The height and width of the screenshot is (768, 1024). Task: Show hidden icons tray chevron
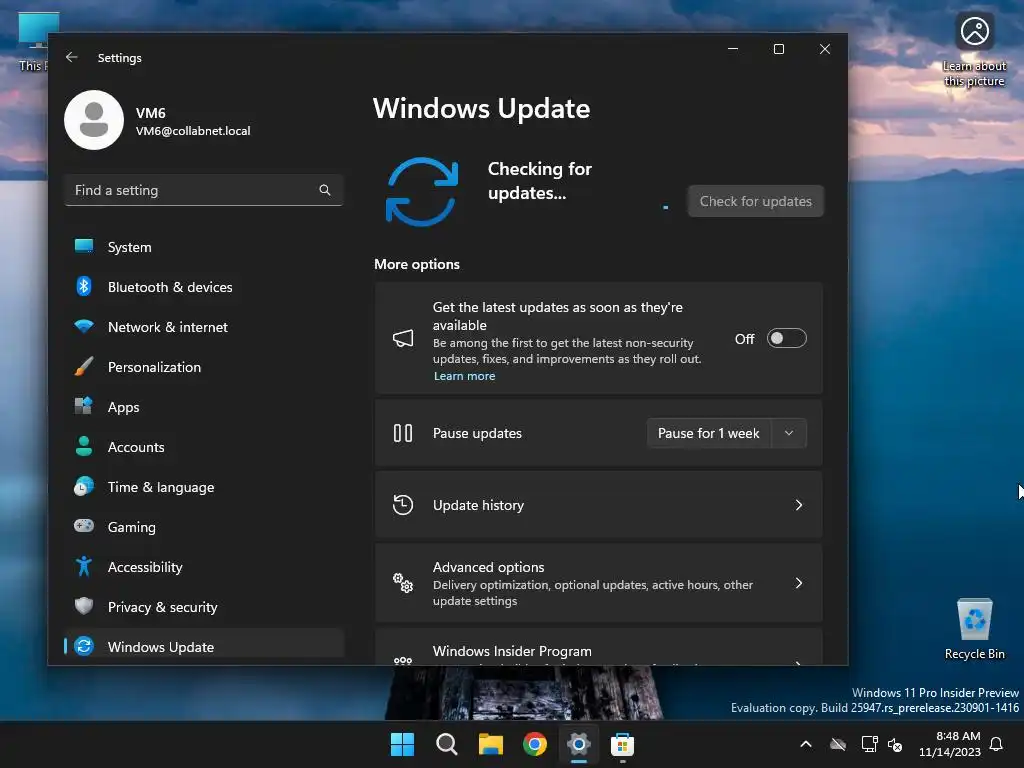click(806, 744)
